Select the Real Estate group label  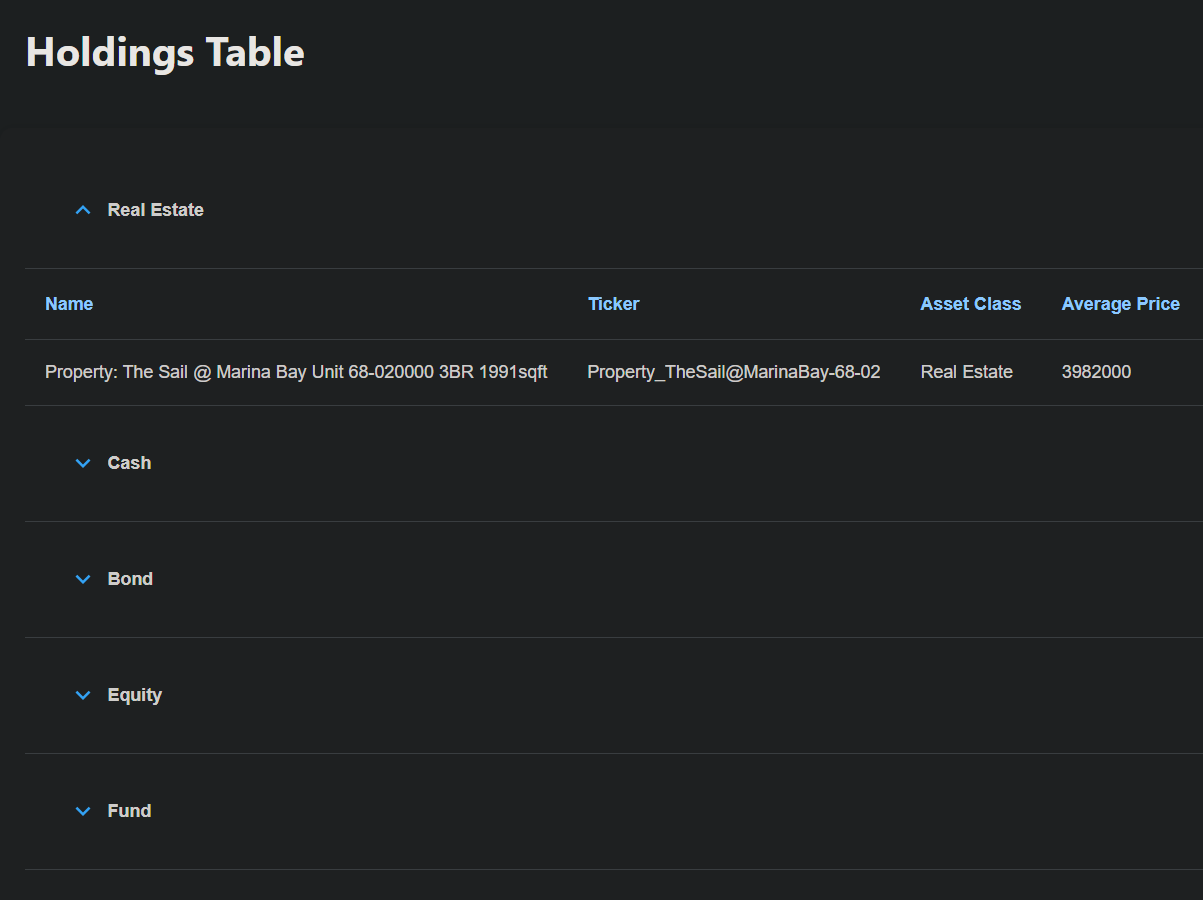point(155,210)
